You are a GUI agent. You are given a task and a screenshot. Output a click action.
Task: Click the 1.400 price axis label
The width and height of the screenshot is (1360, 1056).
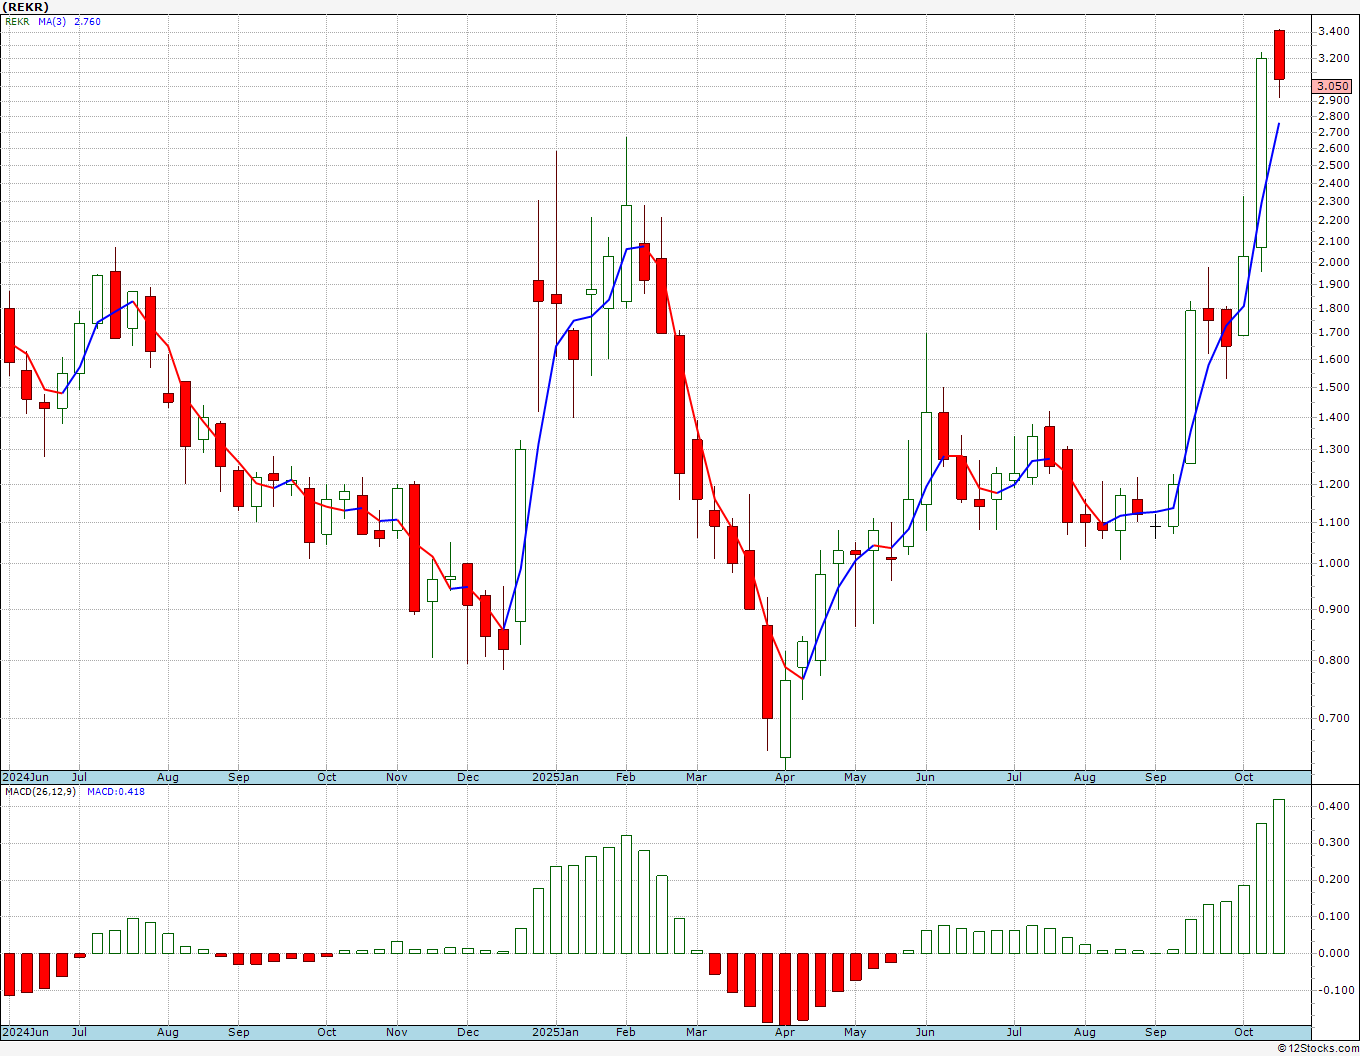1334,418
